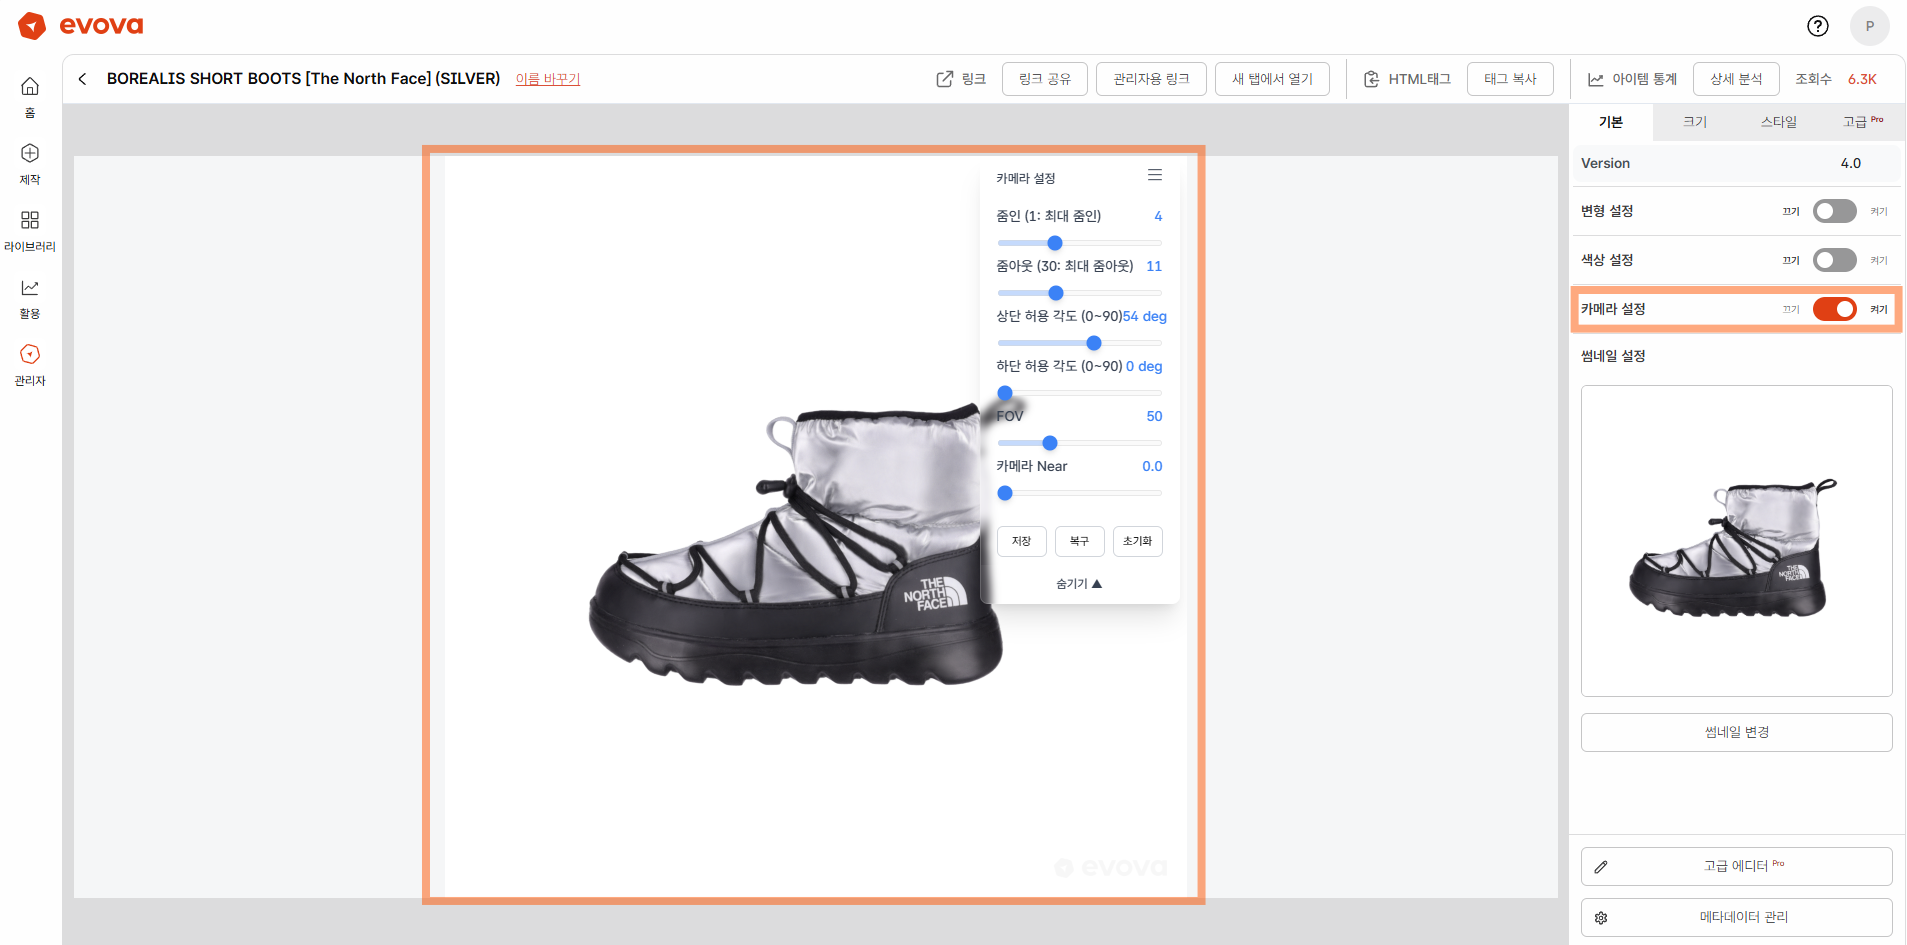Switch to the 크기 tab
This screenshot has width=1907, height=945.
click(1694, 122)
